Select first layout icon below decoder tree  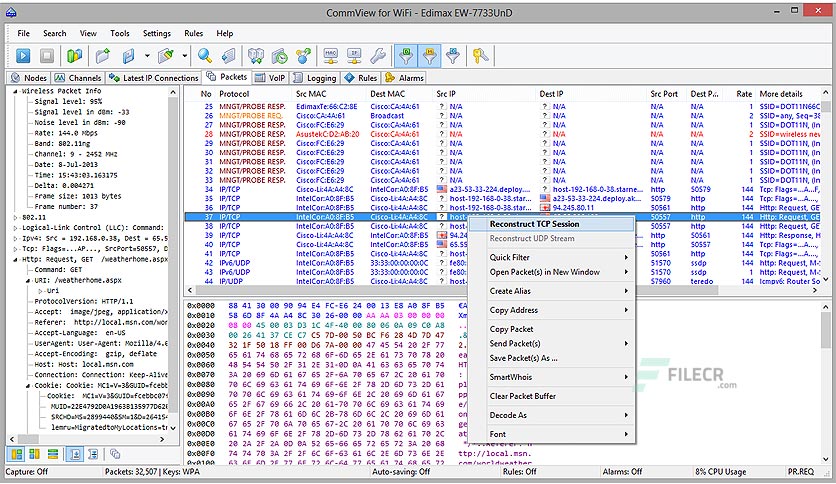click(17, 454)
